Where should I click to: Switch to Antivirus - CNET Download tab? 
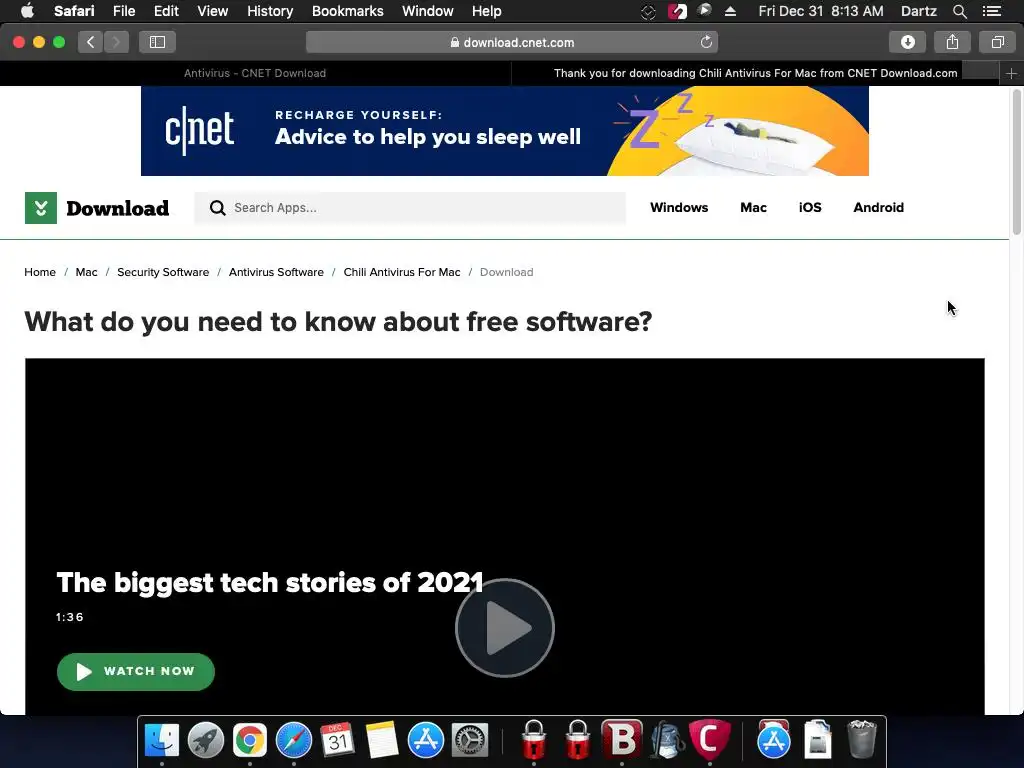(x=255, y=73)
